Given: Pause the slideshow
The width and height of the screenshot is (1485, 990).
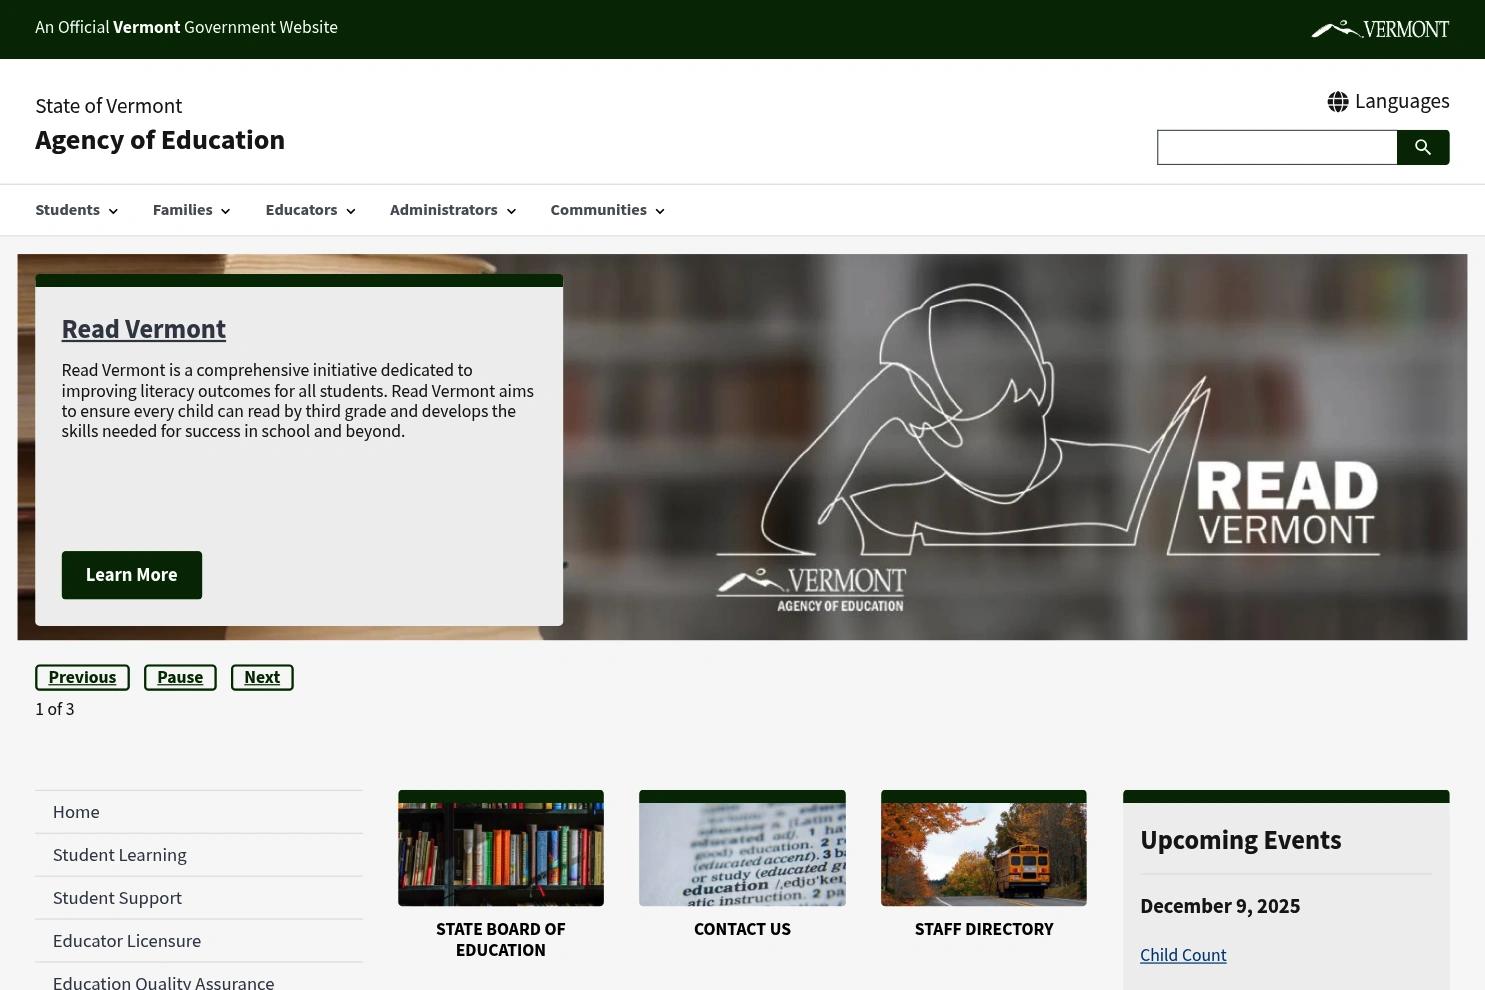Looking at the screenshot, I should coord(180,677).
